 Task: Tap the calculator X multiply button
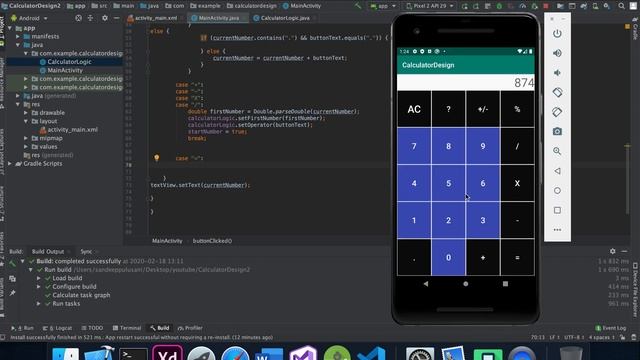click(x=517, y=183)
